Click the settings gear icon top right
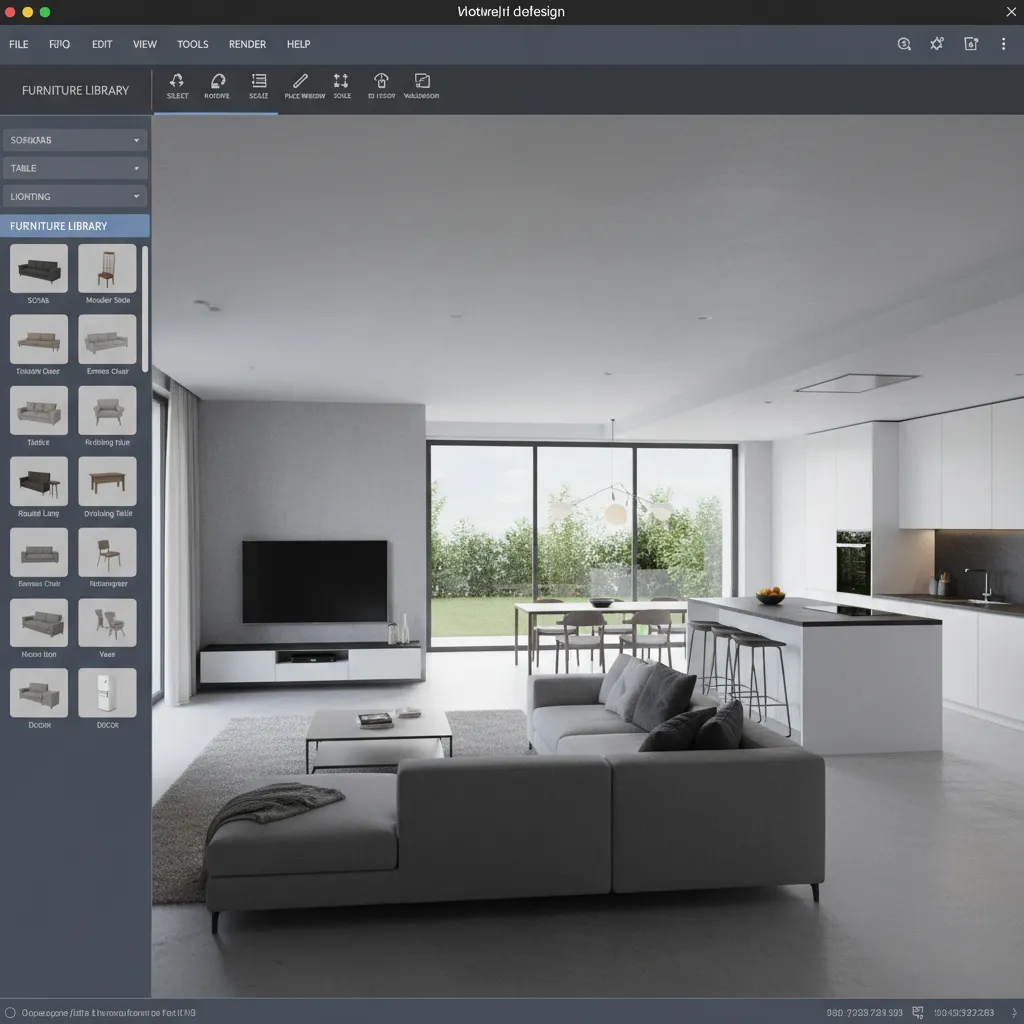The width and height of the screenshot is (1024, 1024). [936, 44]
